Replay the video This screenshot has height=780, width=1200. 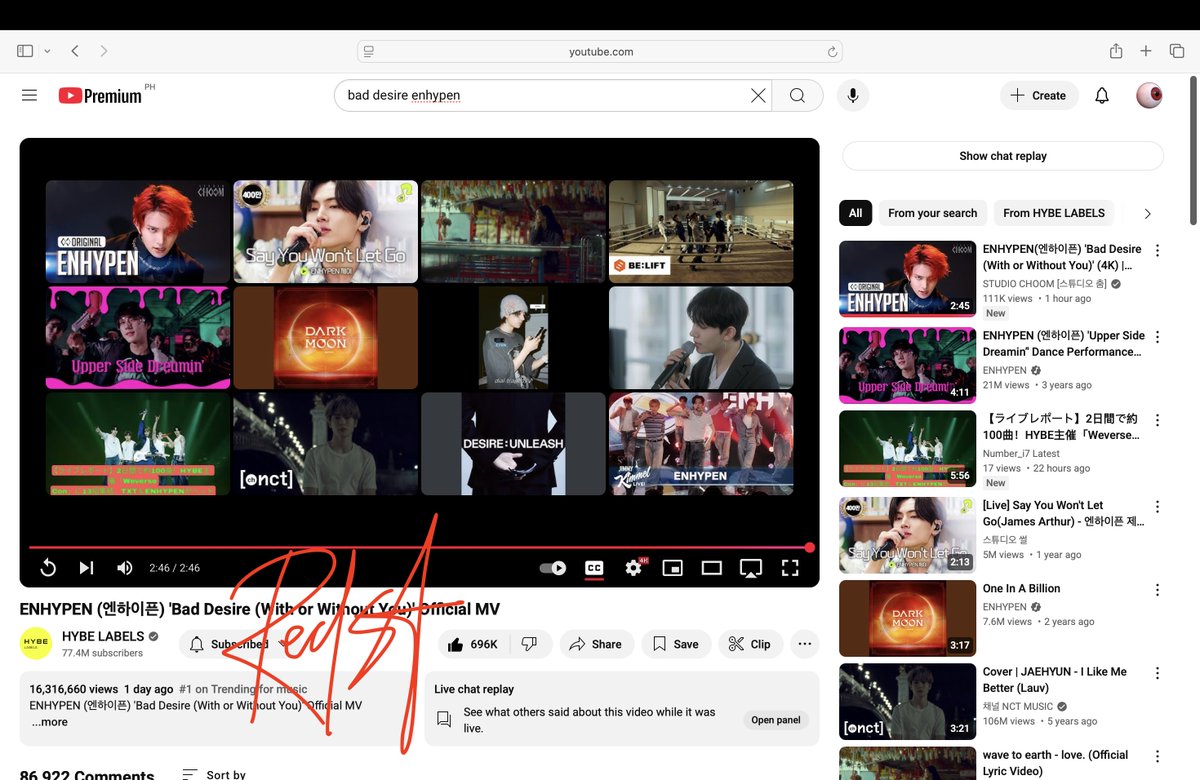[x=48, y=568]
